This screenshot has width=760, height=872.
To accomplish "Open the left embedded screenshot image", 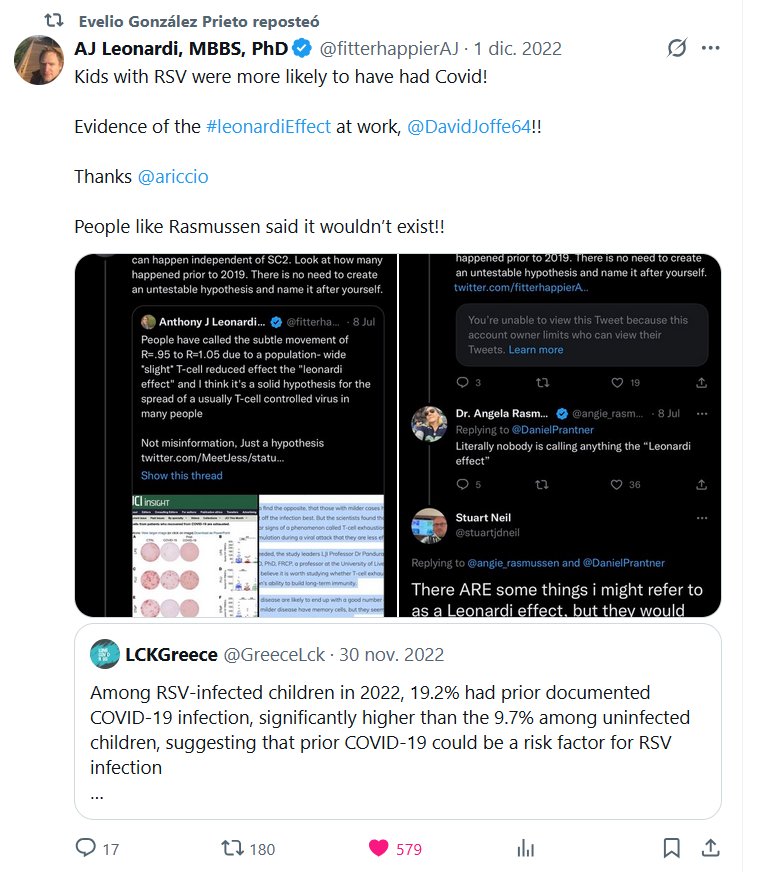I will click(235, 435).
